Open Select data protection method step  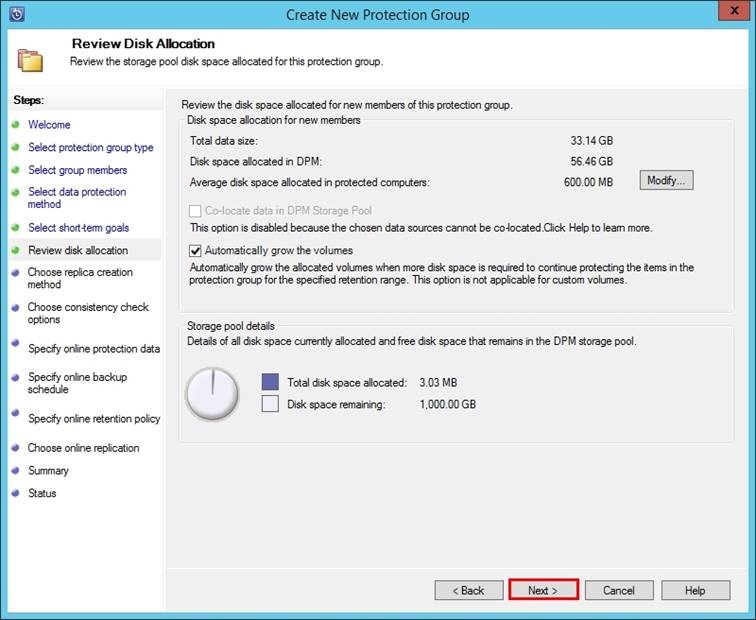[x=77, y=198]
